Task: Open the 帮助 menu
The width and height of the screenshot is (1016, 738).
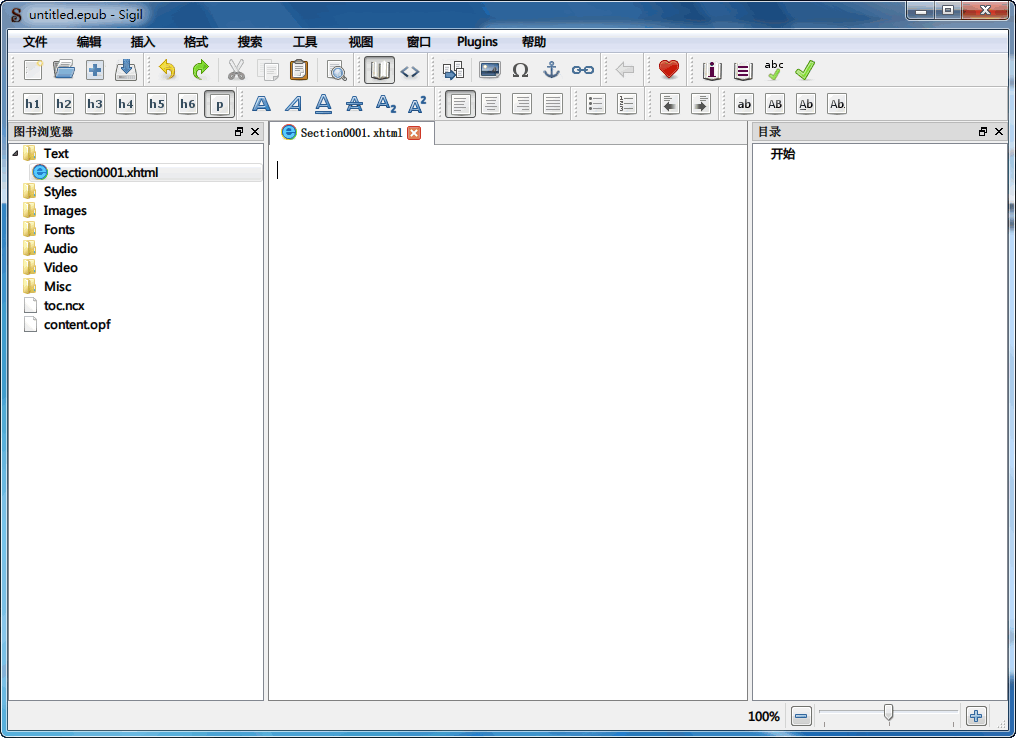Action: pos(534,42)
